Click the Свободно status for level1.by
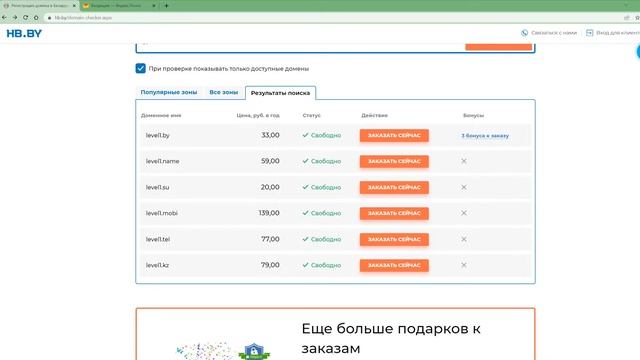640x360 pixels. [322, 135]
